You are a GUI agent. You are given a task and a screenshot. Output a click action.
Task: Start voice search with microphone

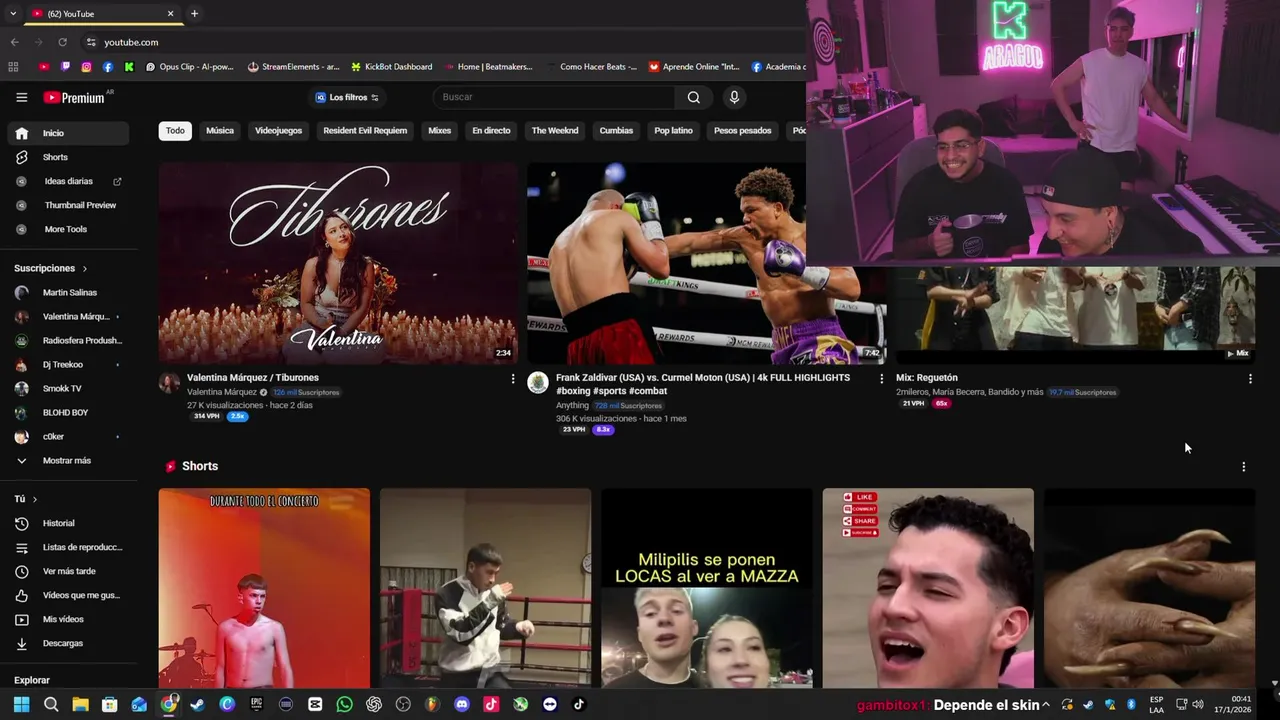[734, 97]
